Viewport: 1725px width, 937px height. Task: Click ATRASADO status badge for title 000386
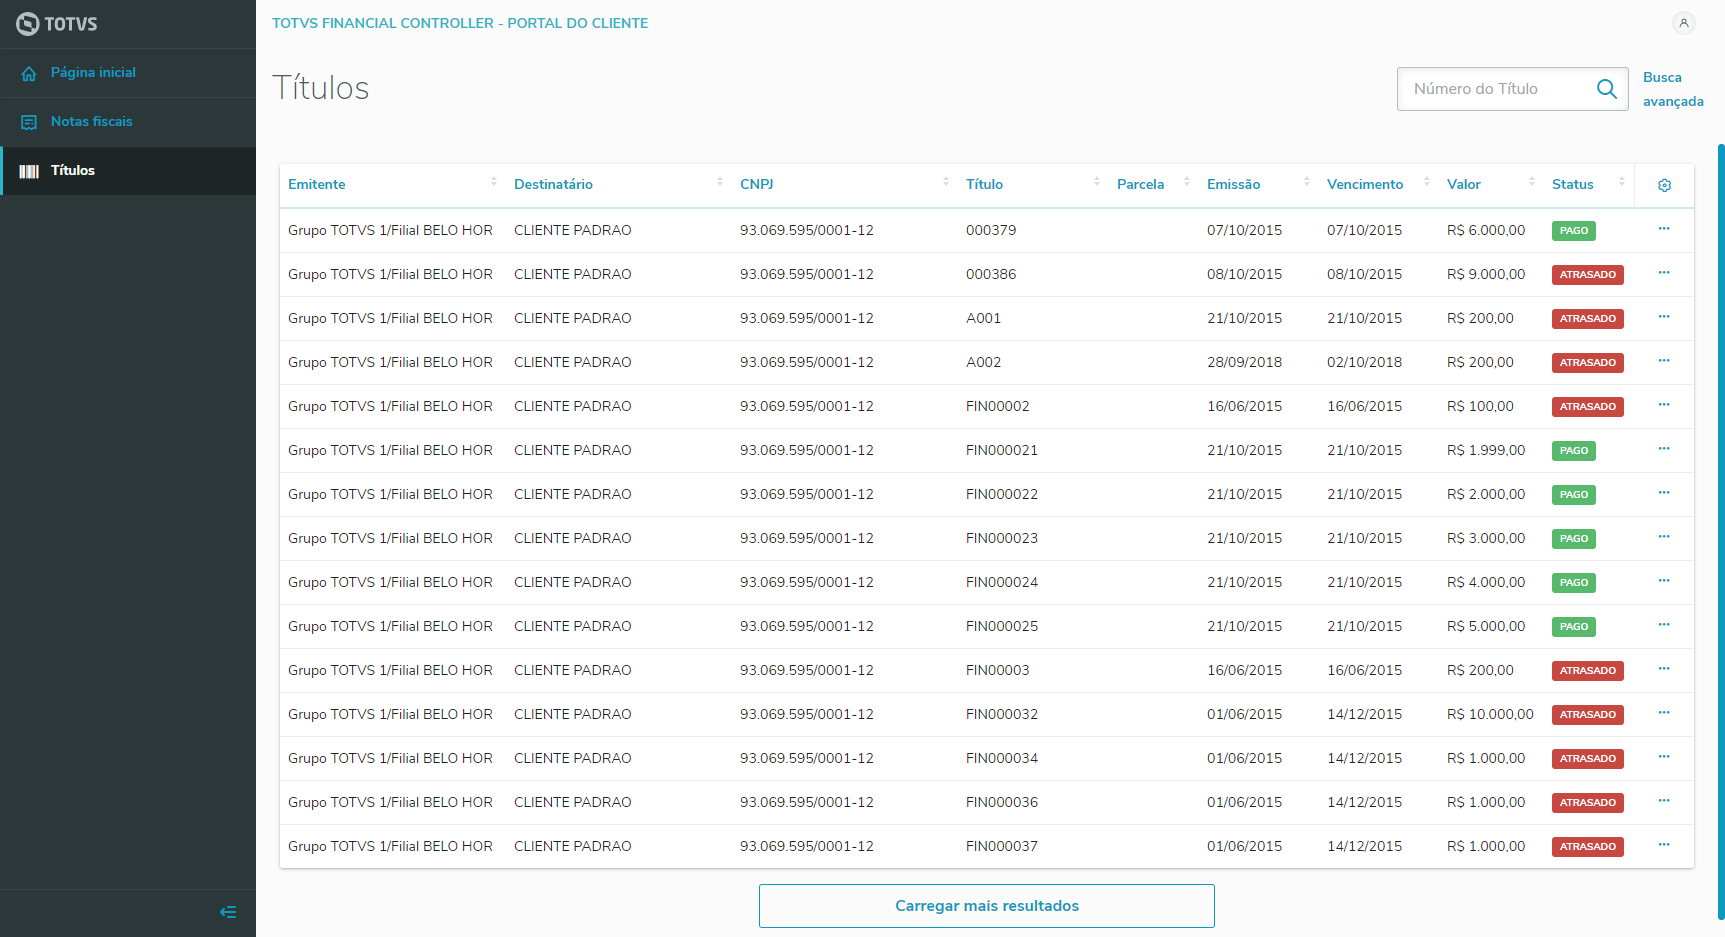(1588, 275)
